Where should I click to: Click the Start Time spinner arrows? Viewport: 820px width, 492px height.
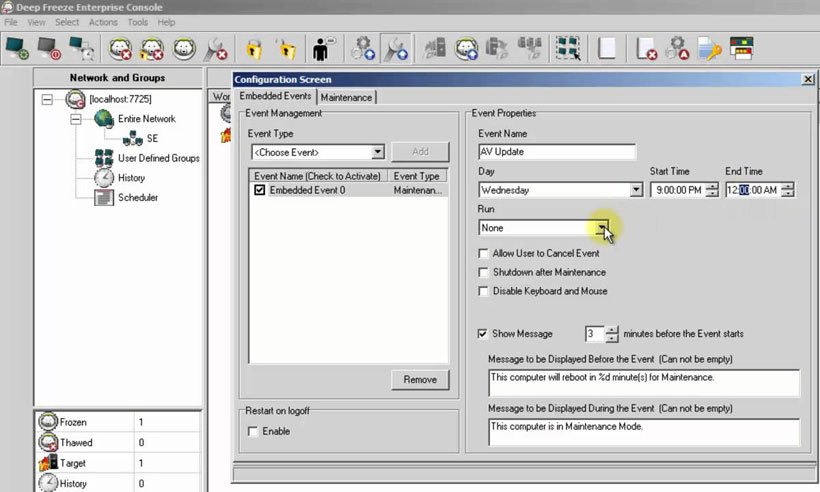tap(712, 190)
